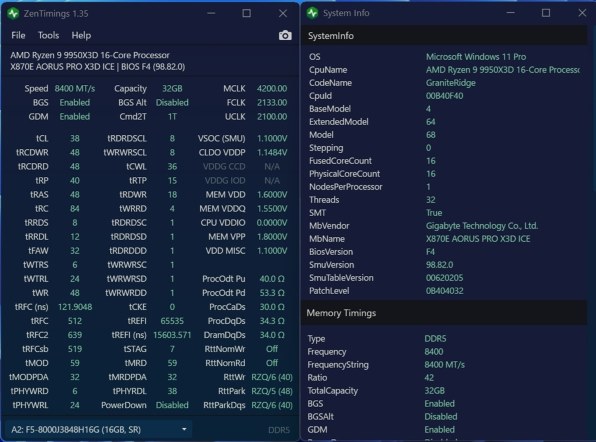Screen dimensions: 596x442
Task: Click the FrequencyString value 8400 MT/s
Action: [444, 365]
